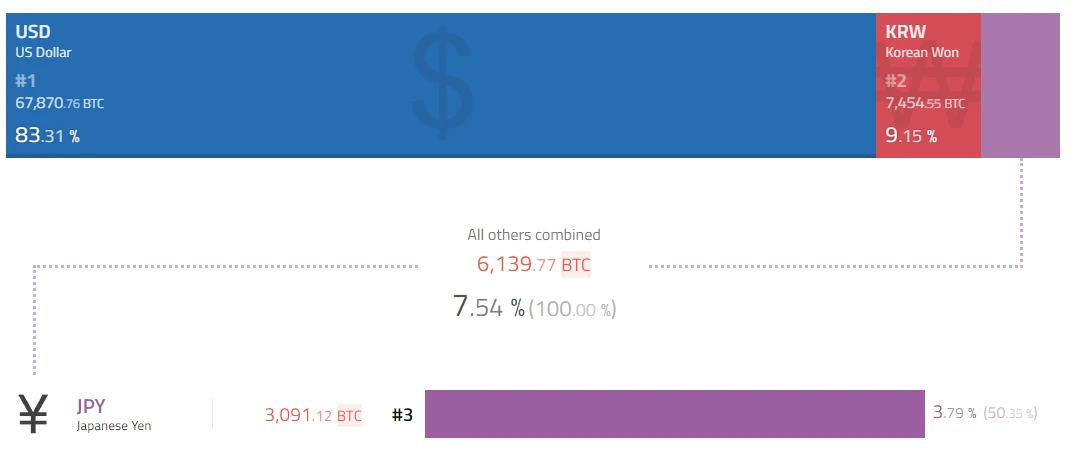Screen dimensions: 1073x457
Task: Select the KRW currency heading
Action: point(904,32)
